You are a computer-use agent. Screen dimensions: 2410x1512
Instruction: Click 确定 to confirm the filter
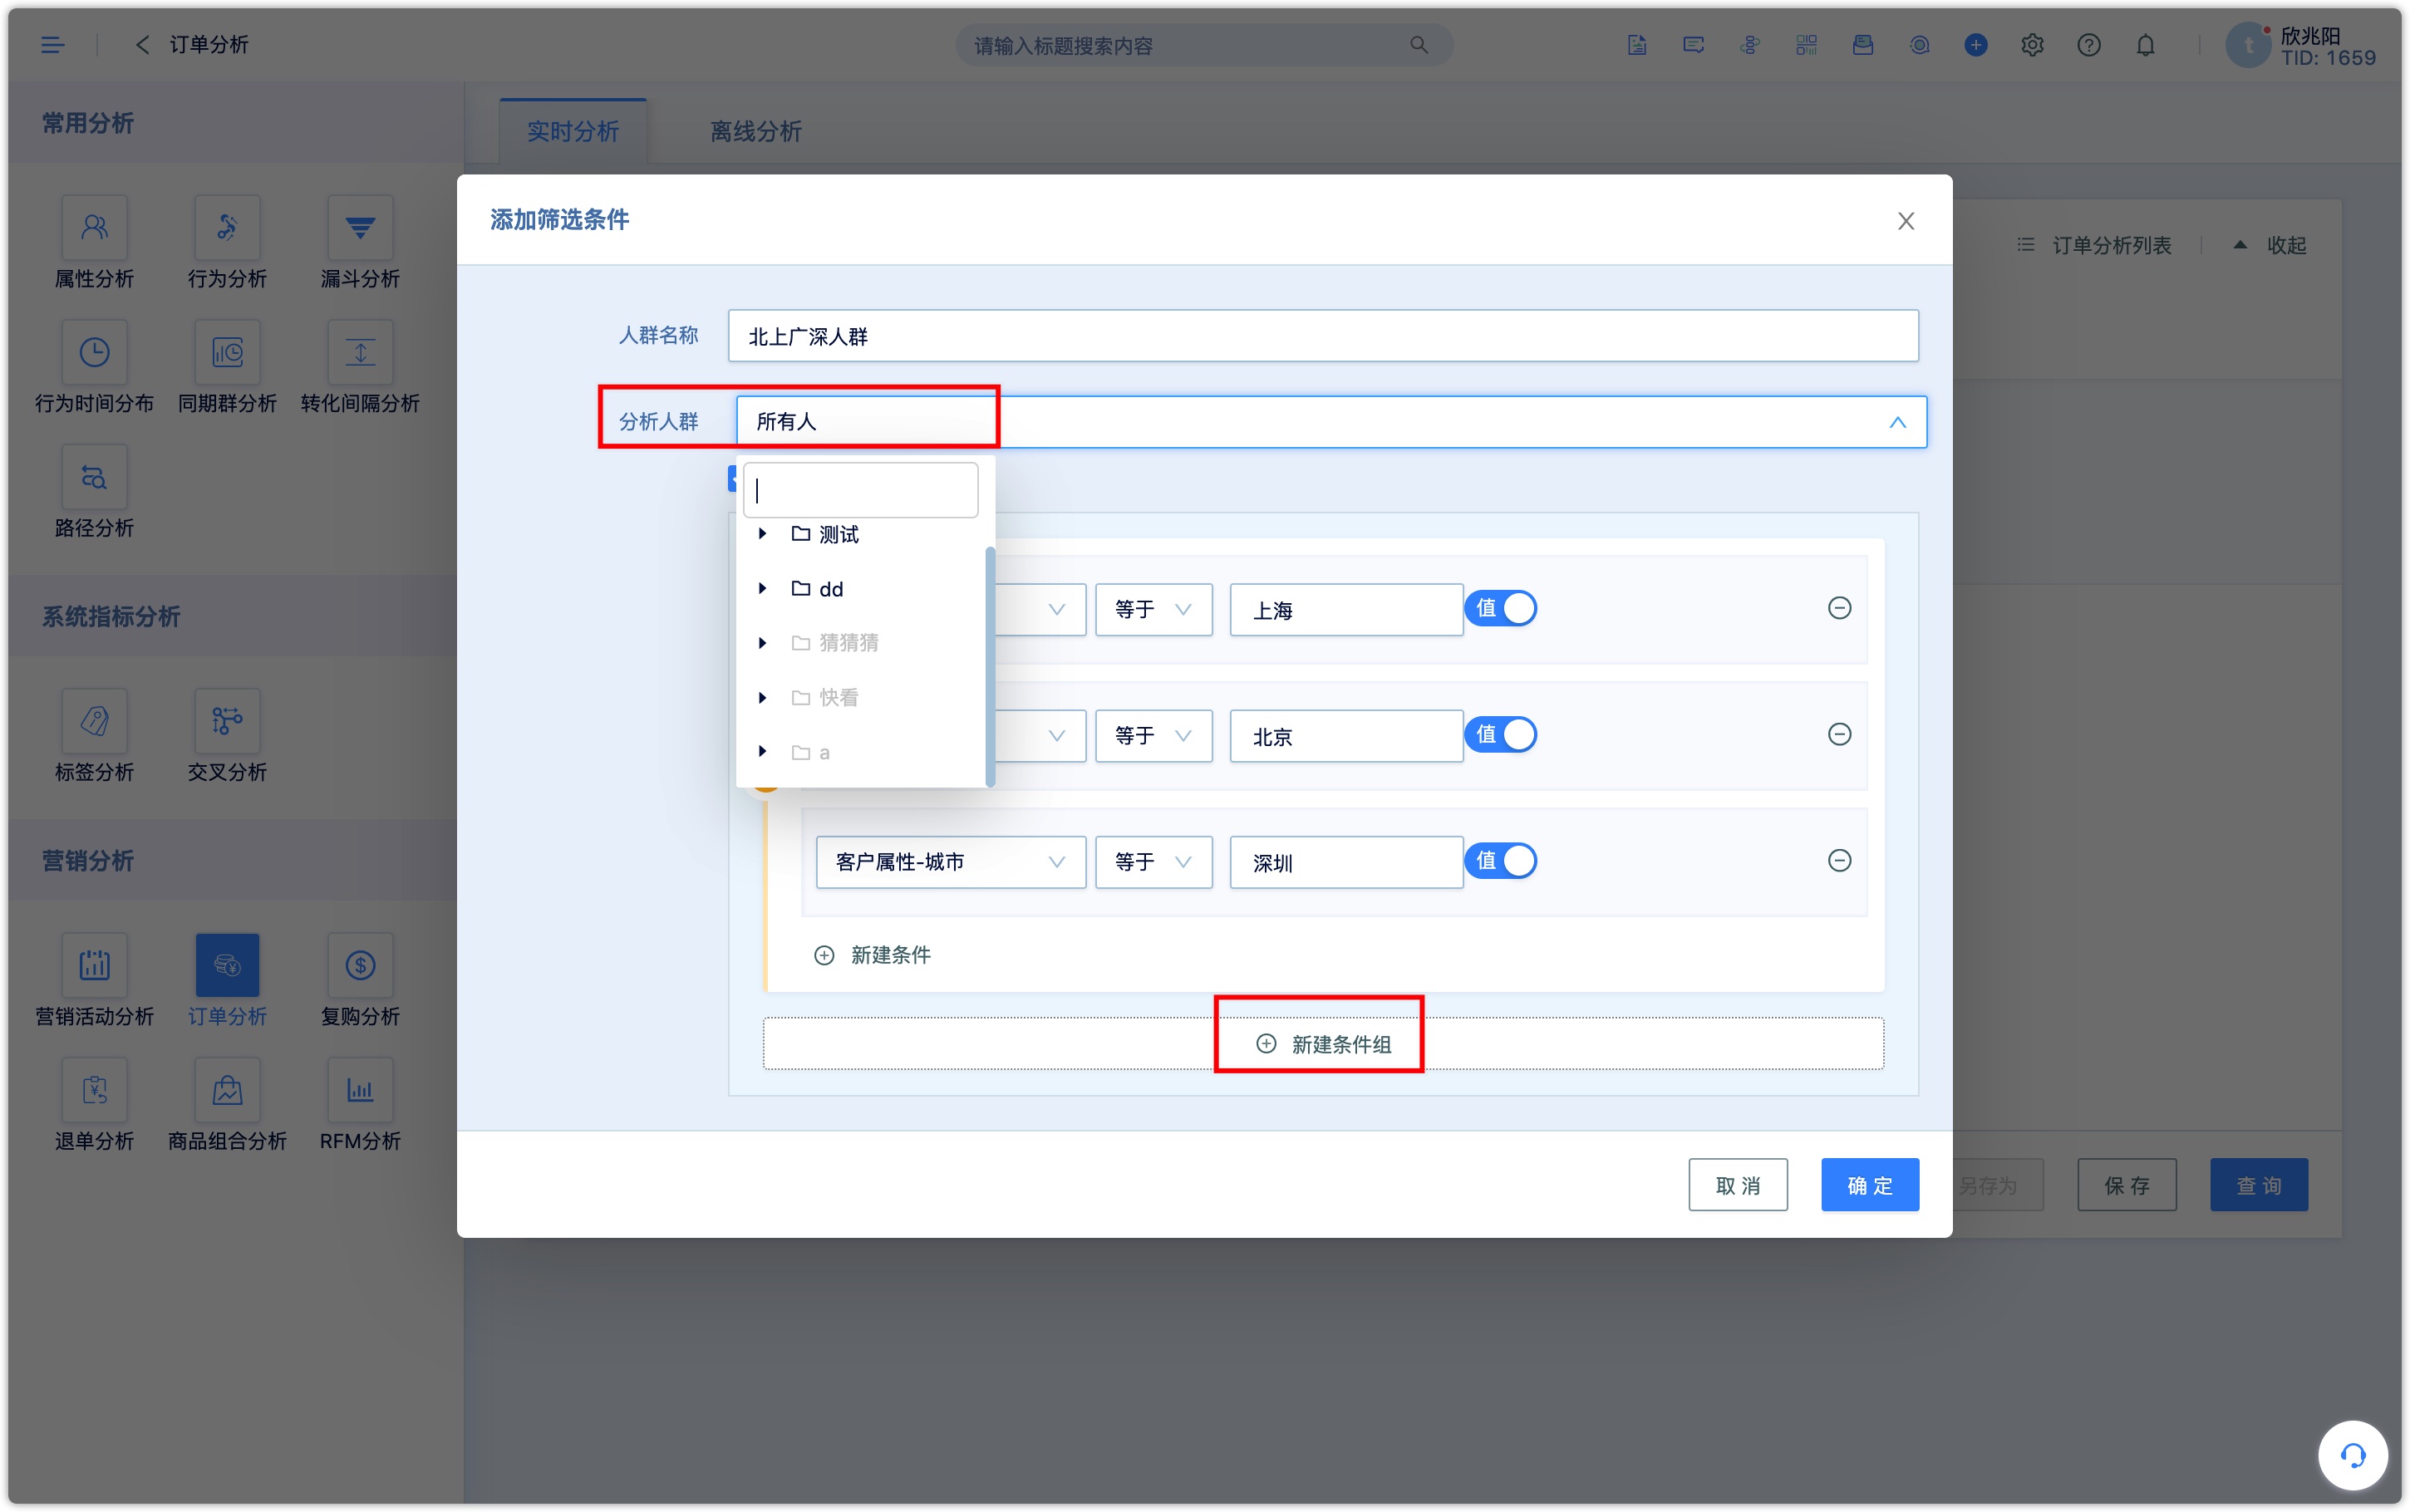coord(1869,1185)
